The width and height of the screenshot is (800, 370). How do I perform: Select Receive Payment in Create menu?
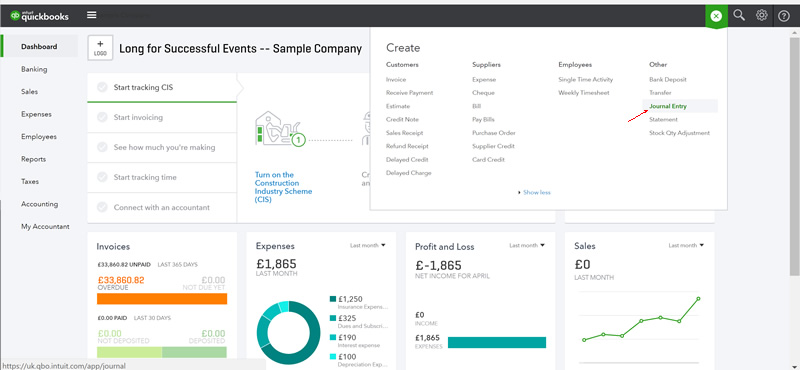click(410, 93)
